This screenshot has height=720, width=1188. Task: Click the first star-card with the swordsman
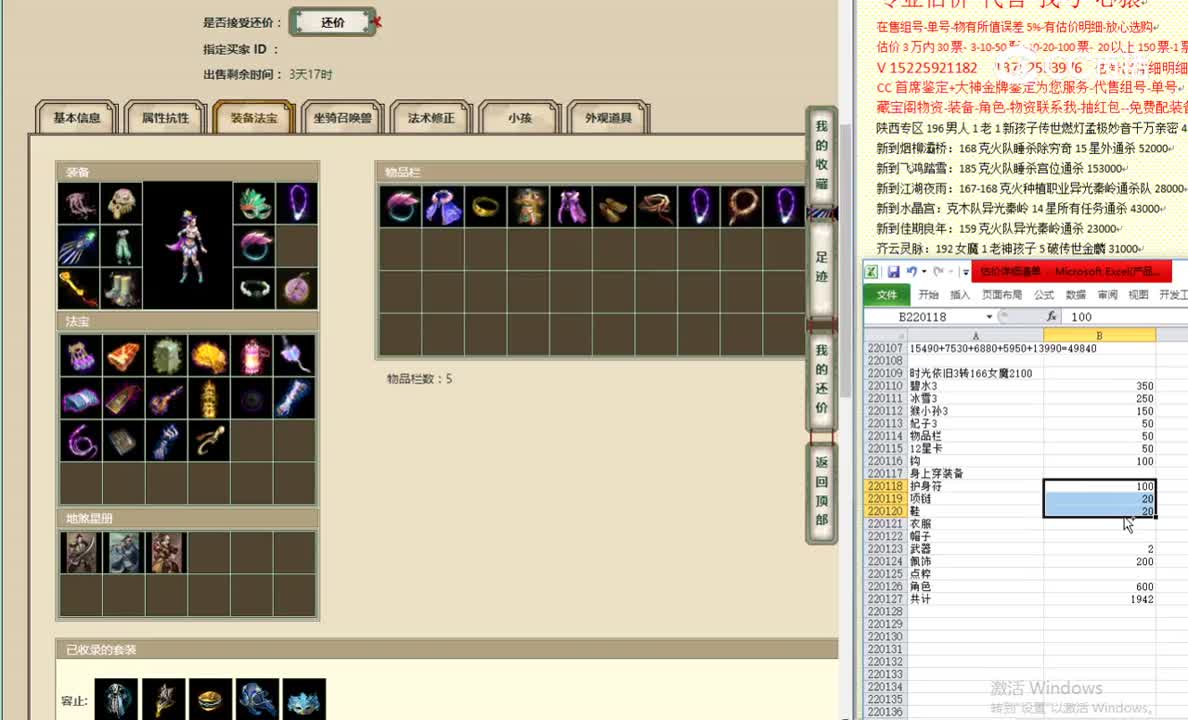80,553
